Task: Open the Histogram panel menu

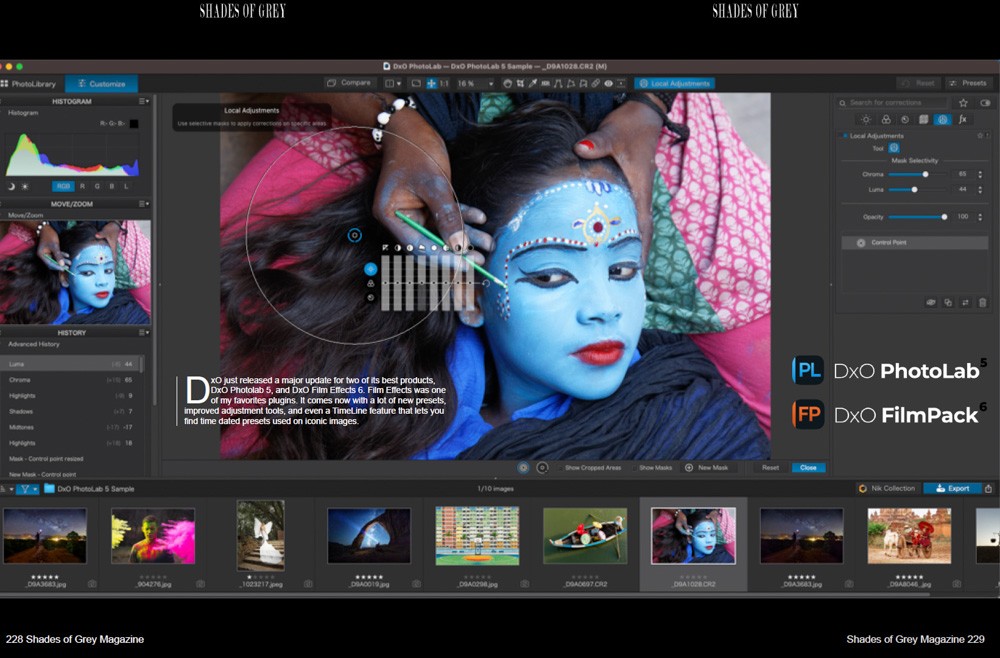Action: click(144, 101)
